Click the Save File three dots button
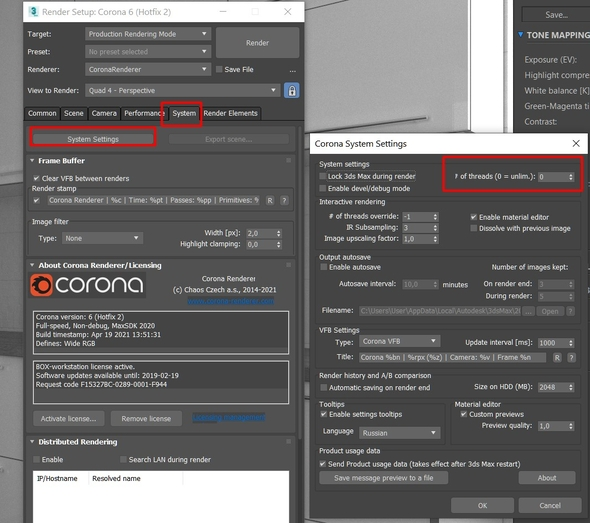 click(x=292, y=70)
